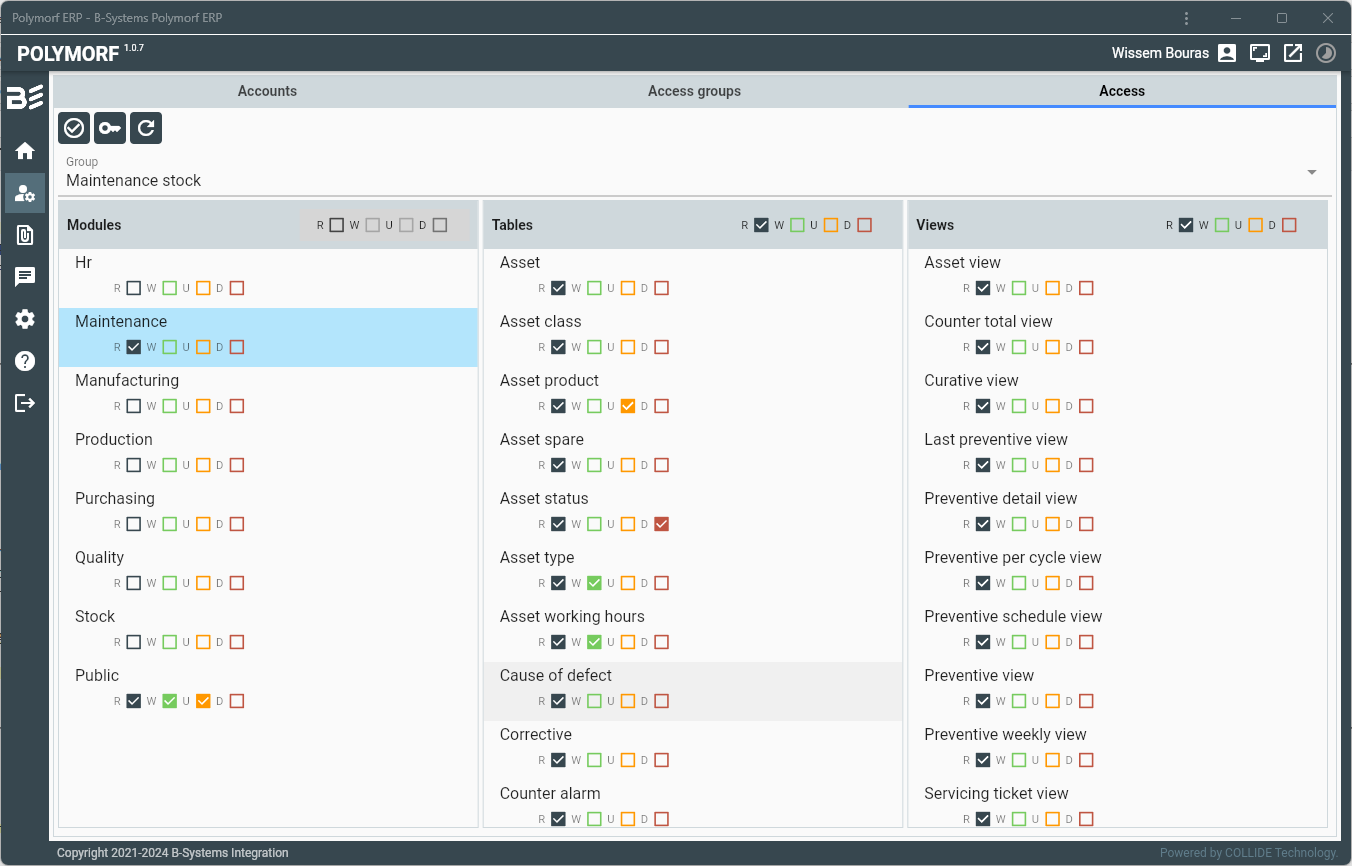Toggle Write checkbox for Asset type table
Image resolution: width=1352 pixels, height=866 pixels.
tap(594, 583)
